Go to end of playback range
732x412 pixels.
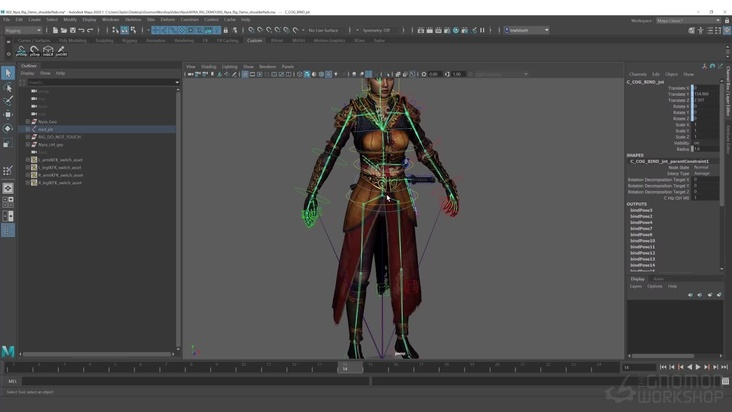(x=725, y=368)
